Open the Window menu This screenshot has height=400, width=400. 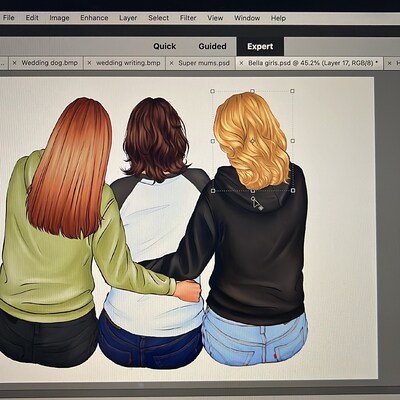[247, 18]
